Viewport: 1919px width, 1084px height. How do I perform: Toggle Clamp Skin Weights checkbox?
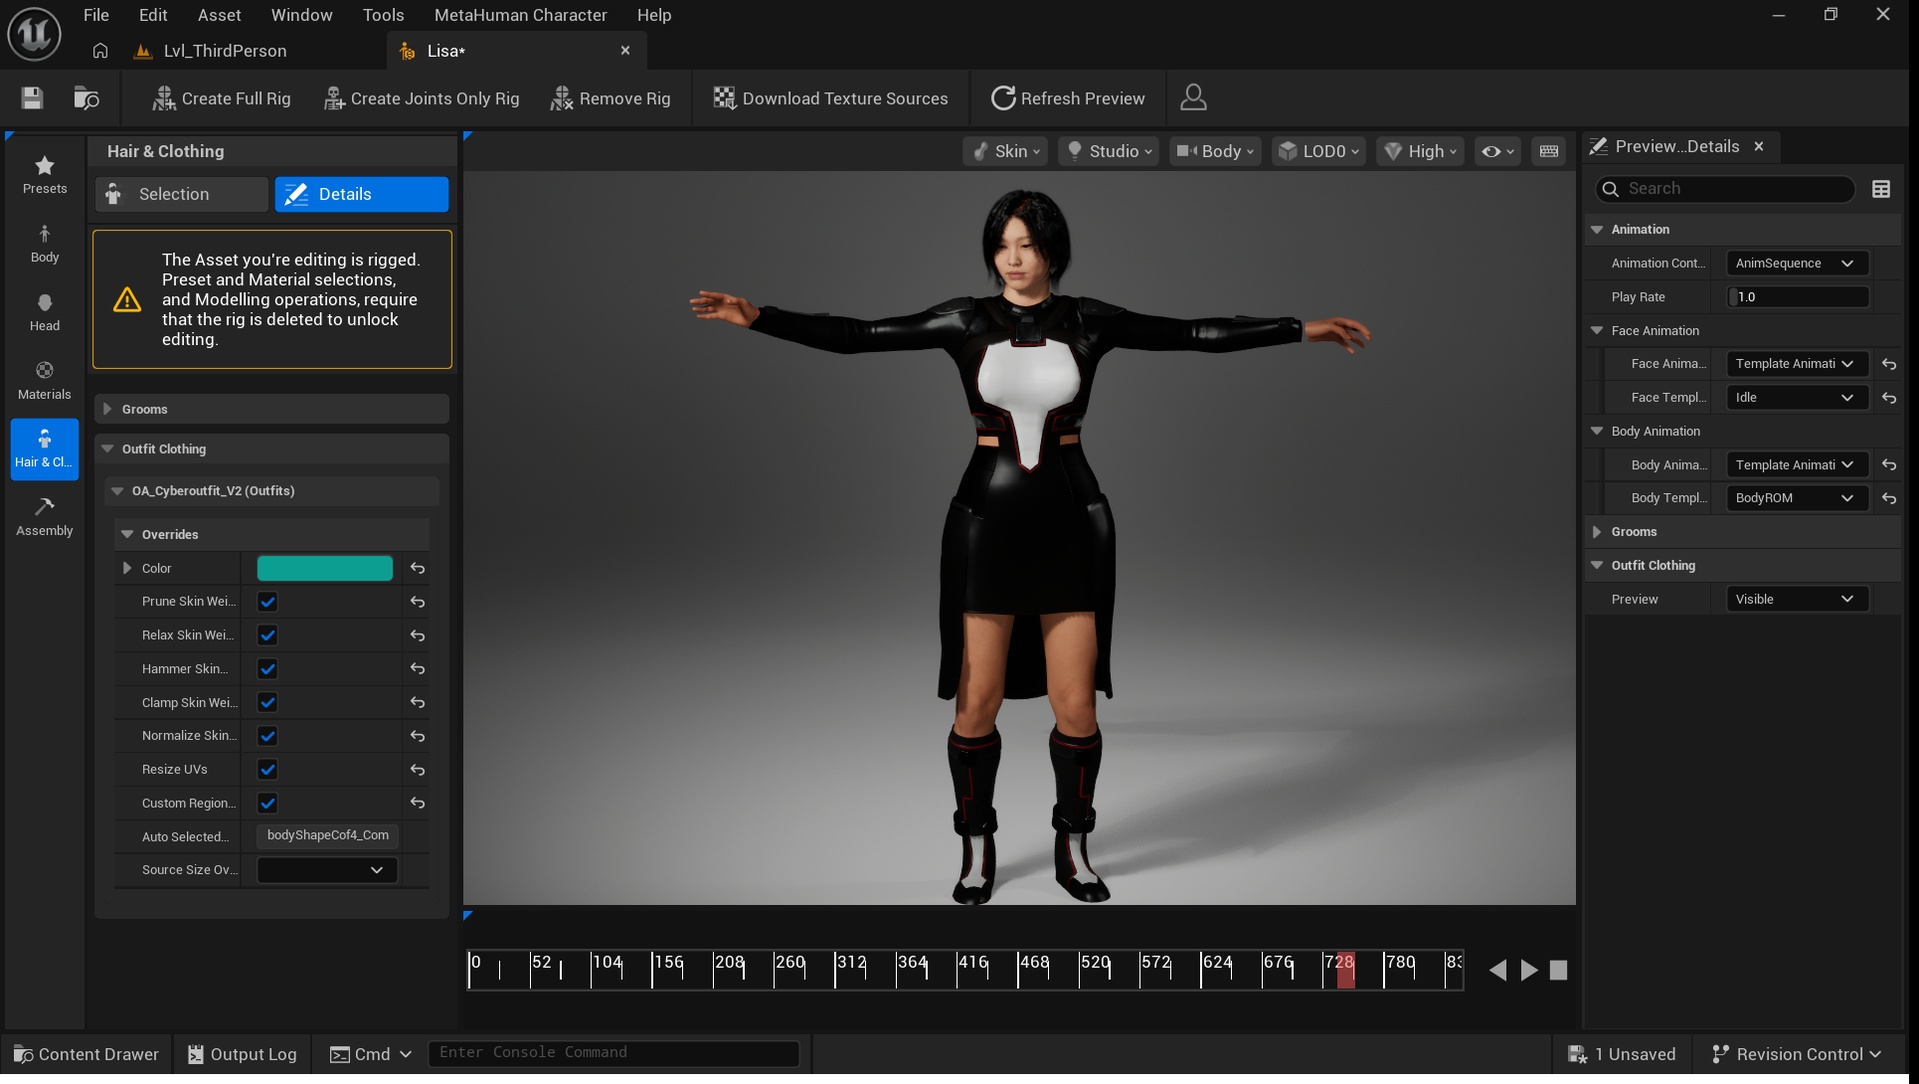tap(267, 703)
